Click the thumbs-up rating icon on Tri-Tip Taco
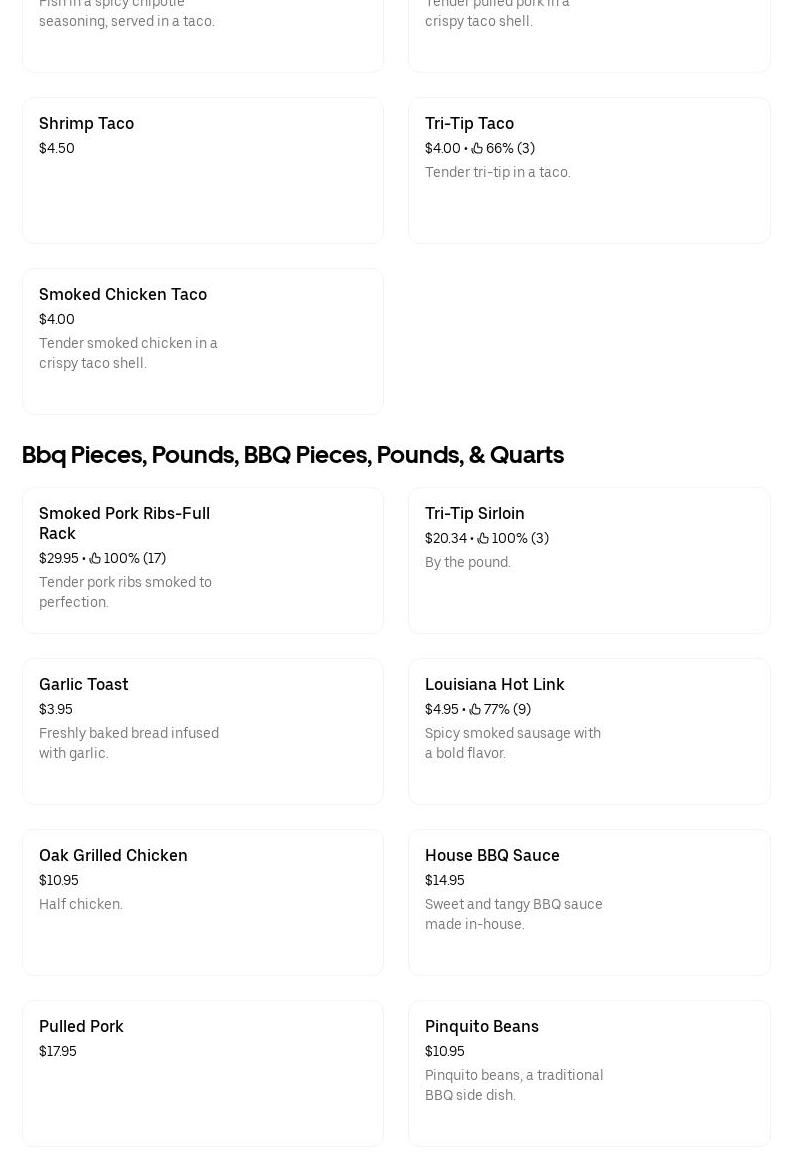 click(478, 148)
